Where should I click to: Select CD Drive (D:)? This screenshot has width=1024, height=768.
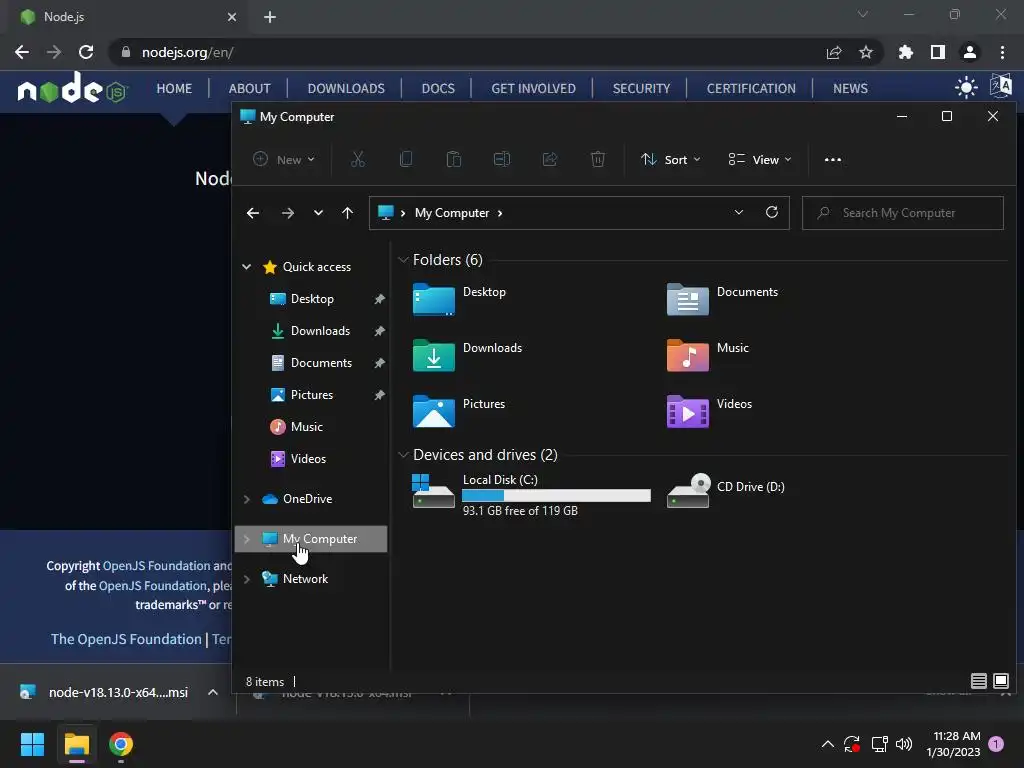[x=726, y=490]
